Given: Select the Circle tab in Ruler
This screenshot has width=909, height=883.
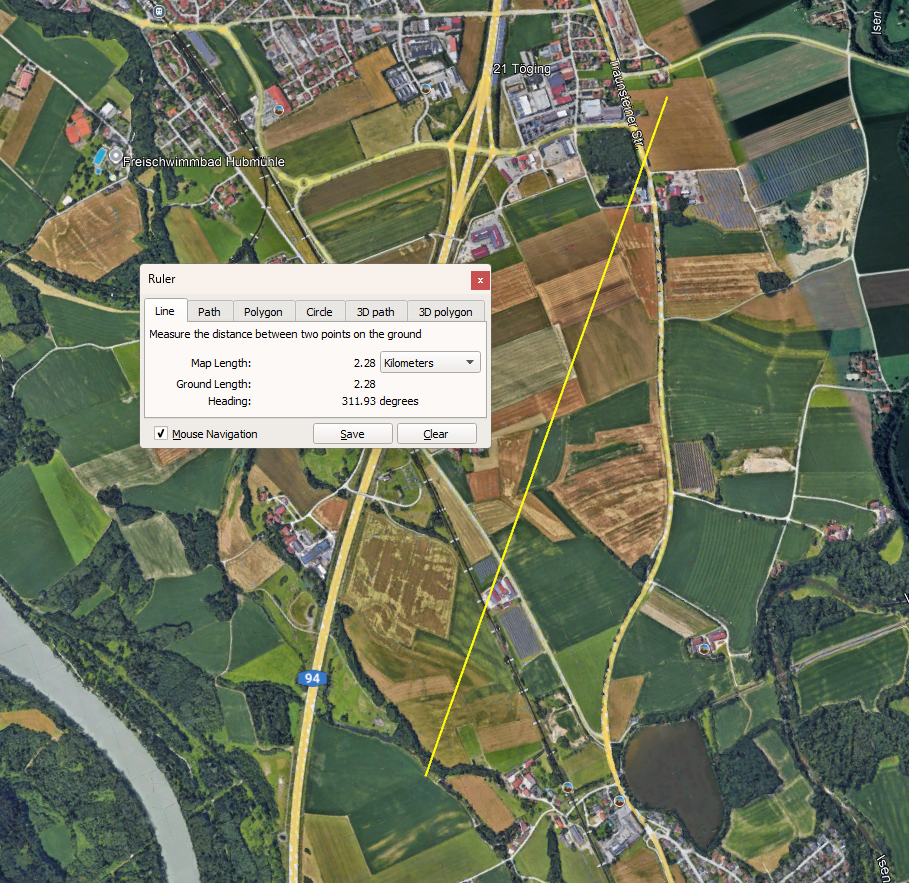Looking at the screenshot, I should [319, 312].
